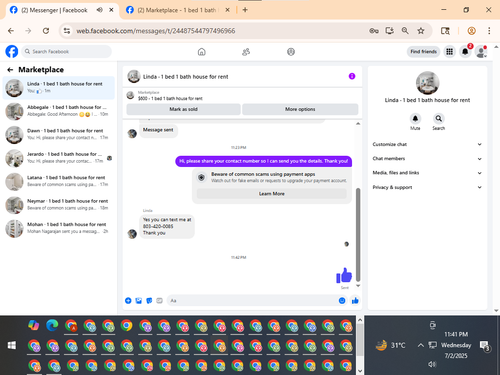
Task: Mute the Messenger tab audio icon
Action: (x=99, y=10)
